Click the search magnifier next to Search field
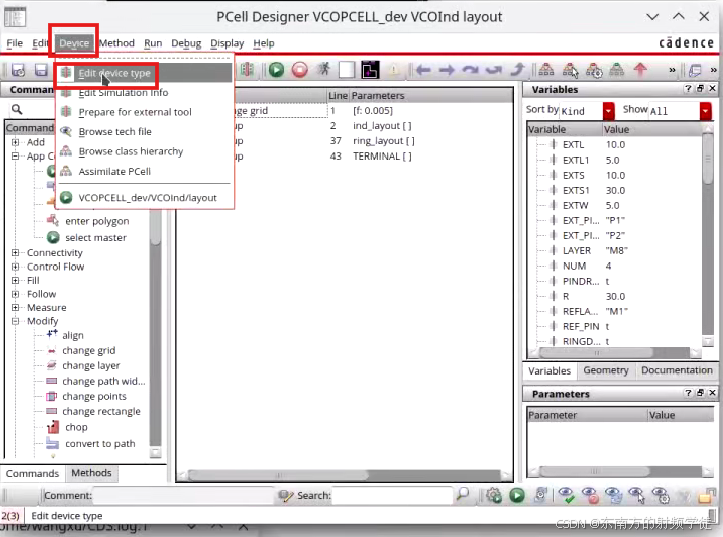Viewport: 723px width, 537px height. click(463, 494)
